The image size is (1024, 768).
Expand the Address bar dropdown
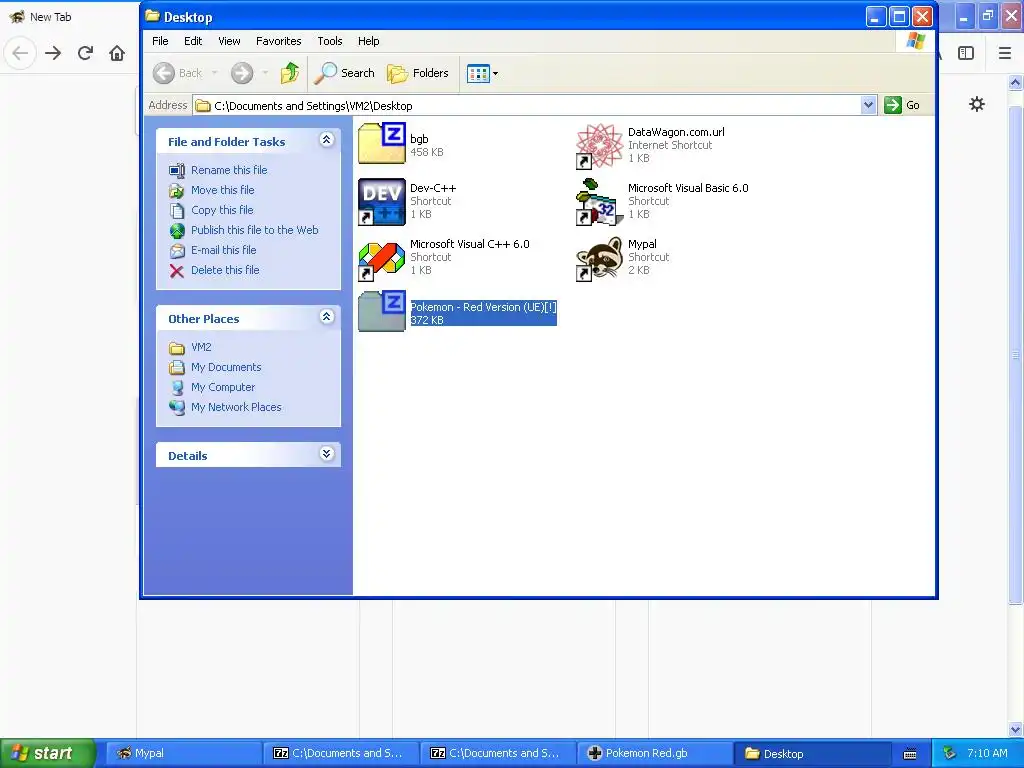click(868, 105)
